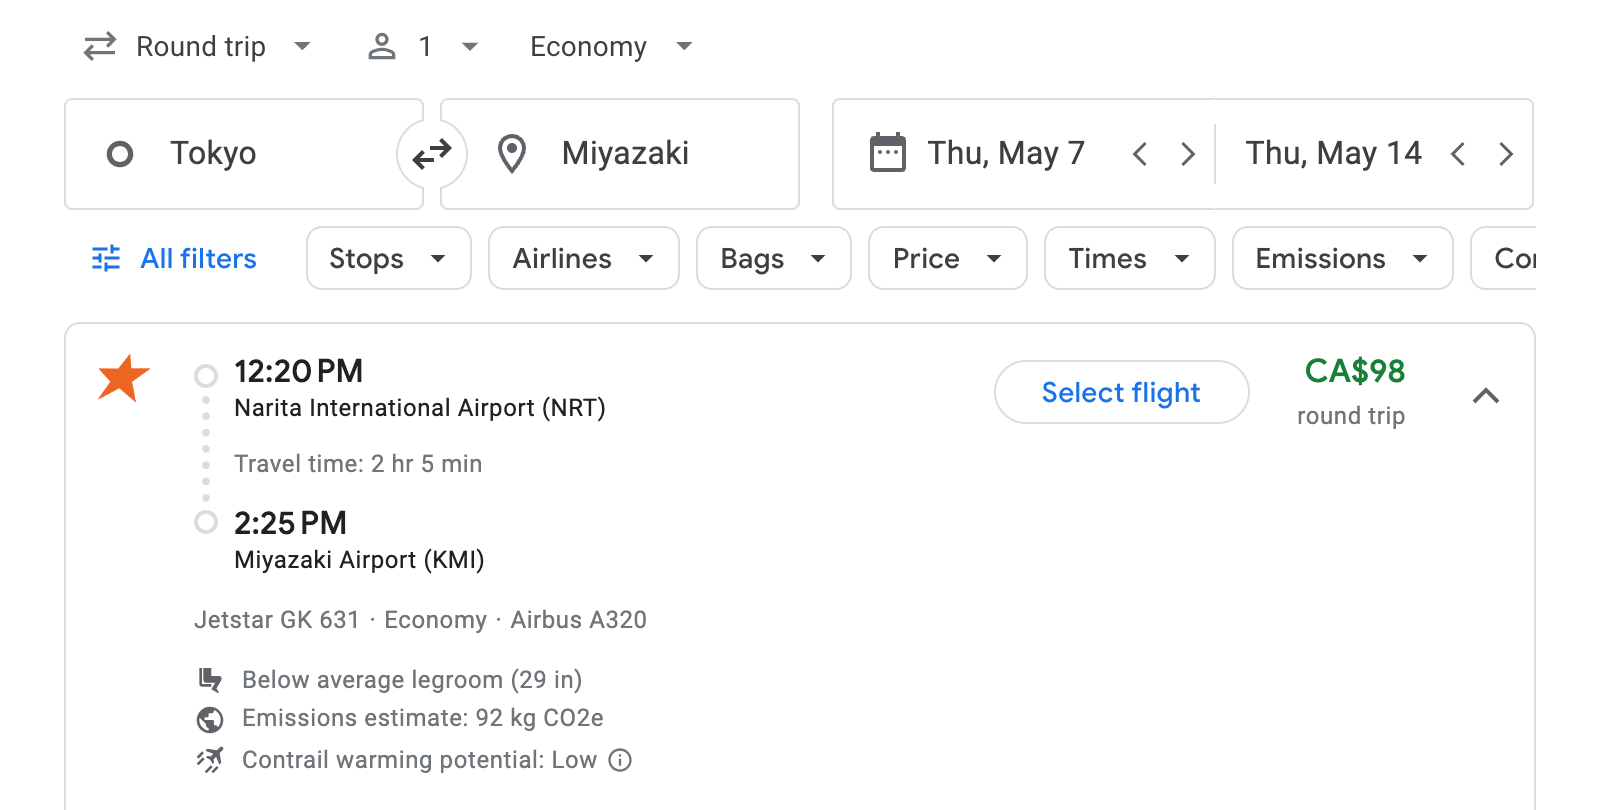Open the Stops filter dropdown
Viewport: 1600px width, 810px height.
click(388, 258)
